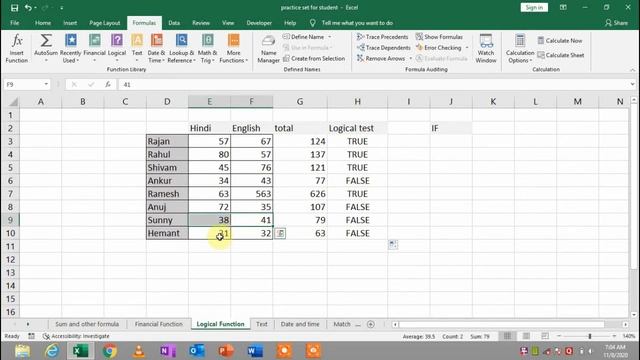
Task: Click the Auto Fill Options icon below the table
Action: 393,244
